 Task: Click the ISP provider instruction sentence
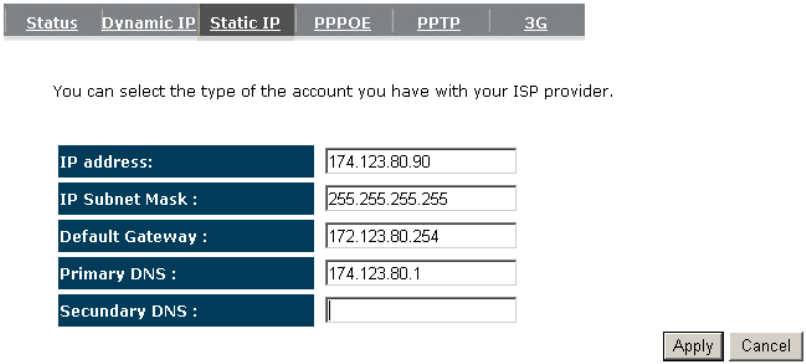tap(333, 92)
